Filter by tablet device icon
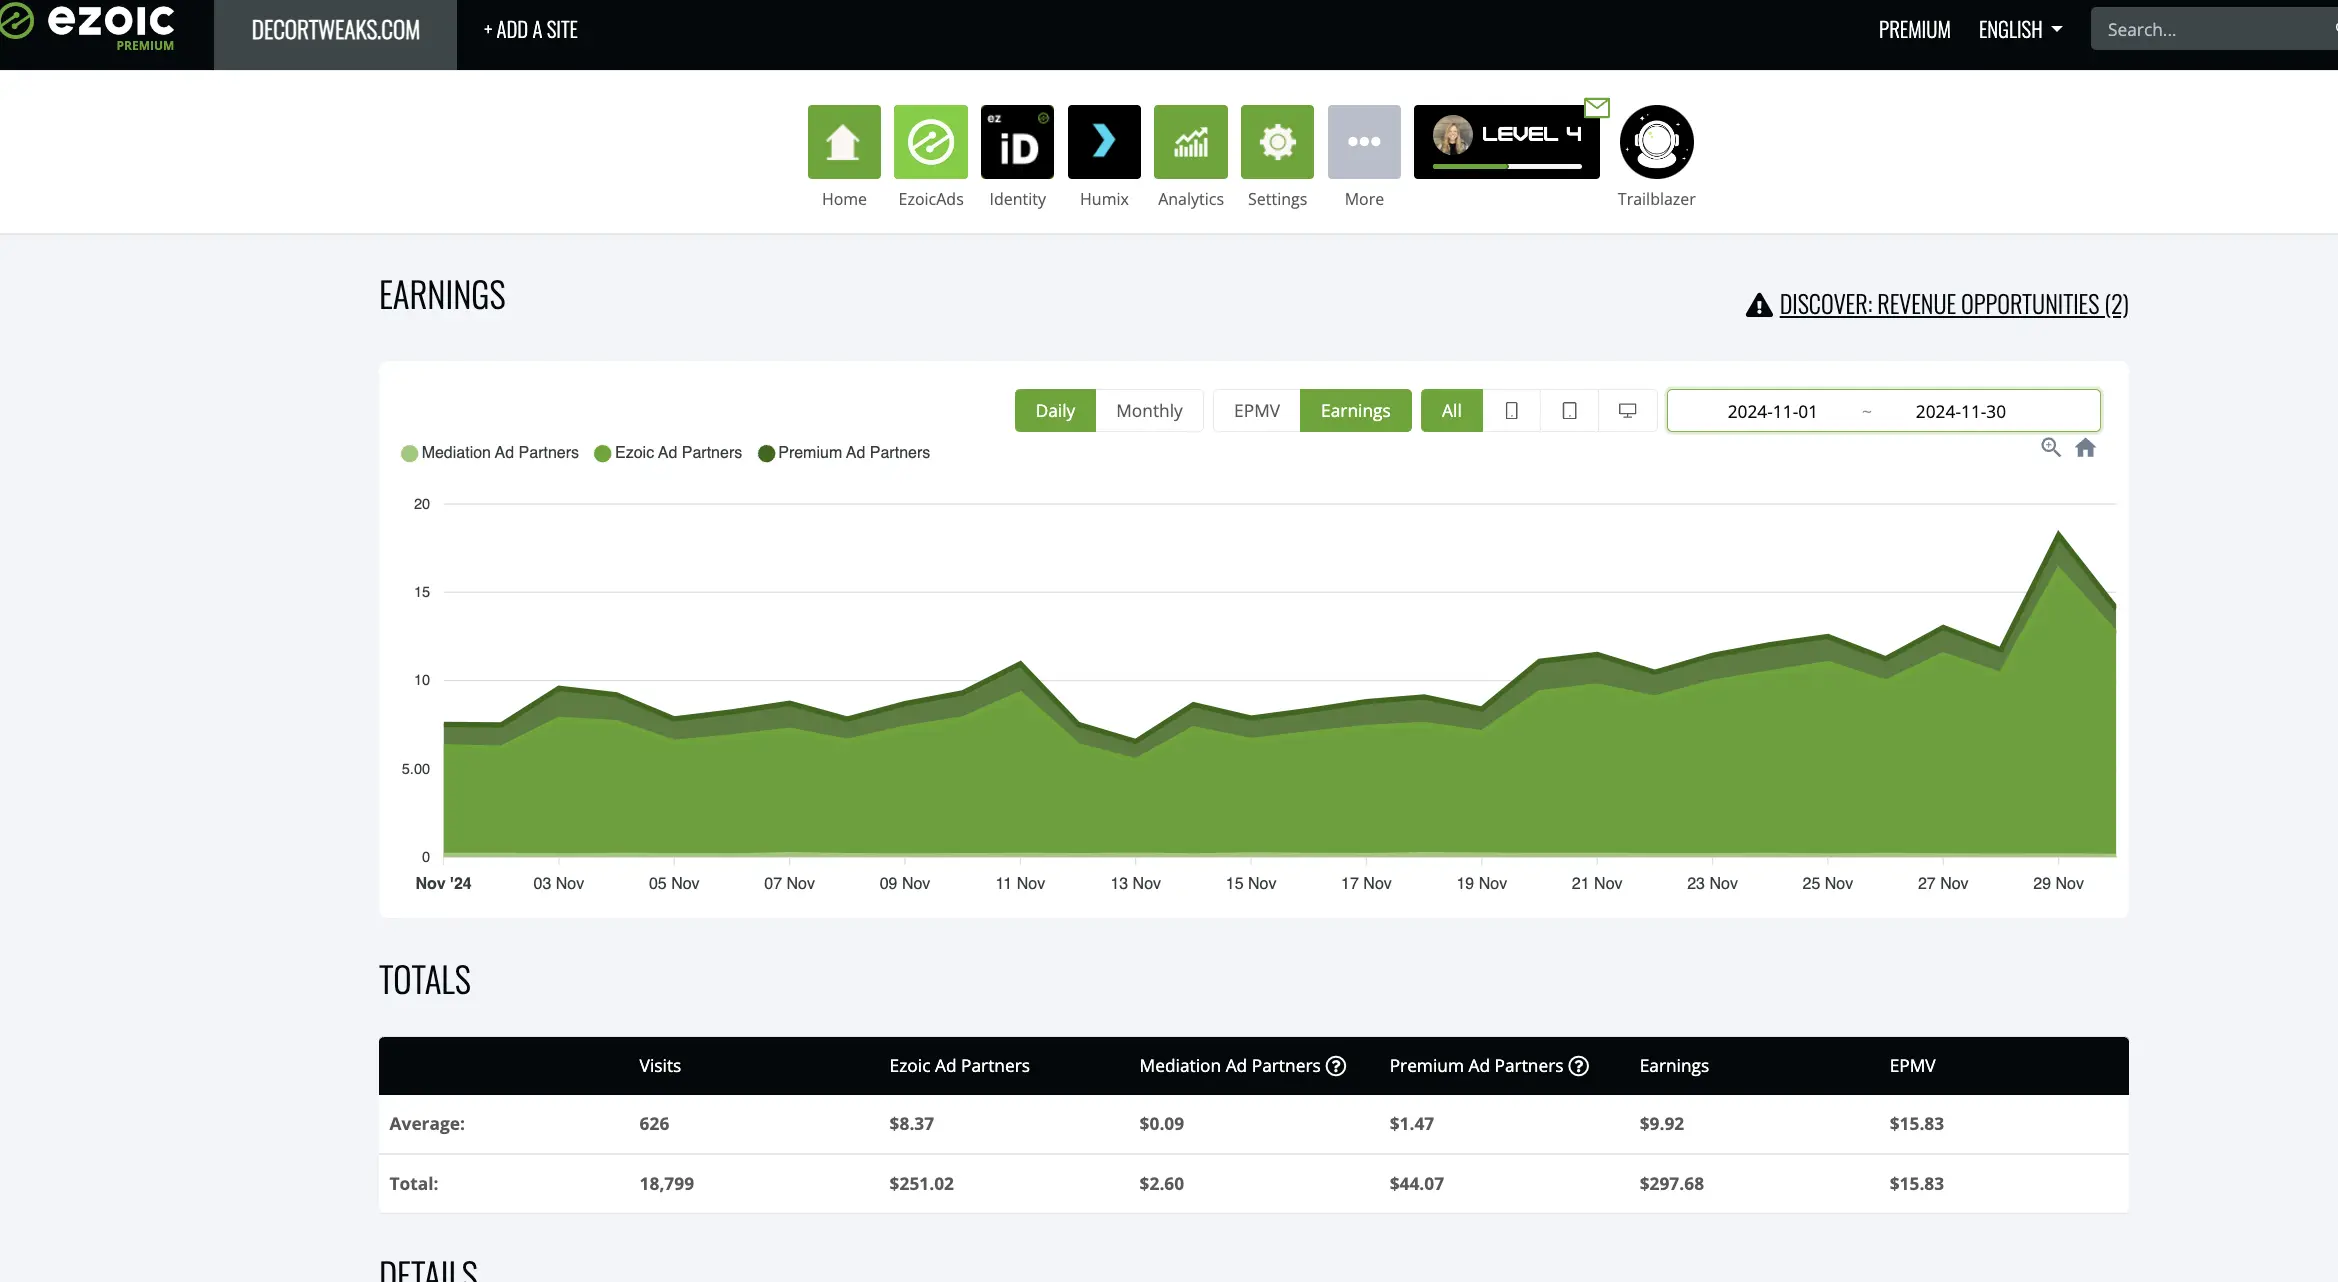The height and width of the screenshot is (1282, 2338). 1570,411
